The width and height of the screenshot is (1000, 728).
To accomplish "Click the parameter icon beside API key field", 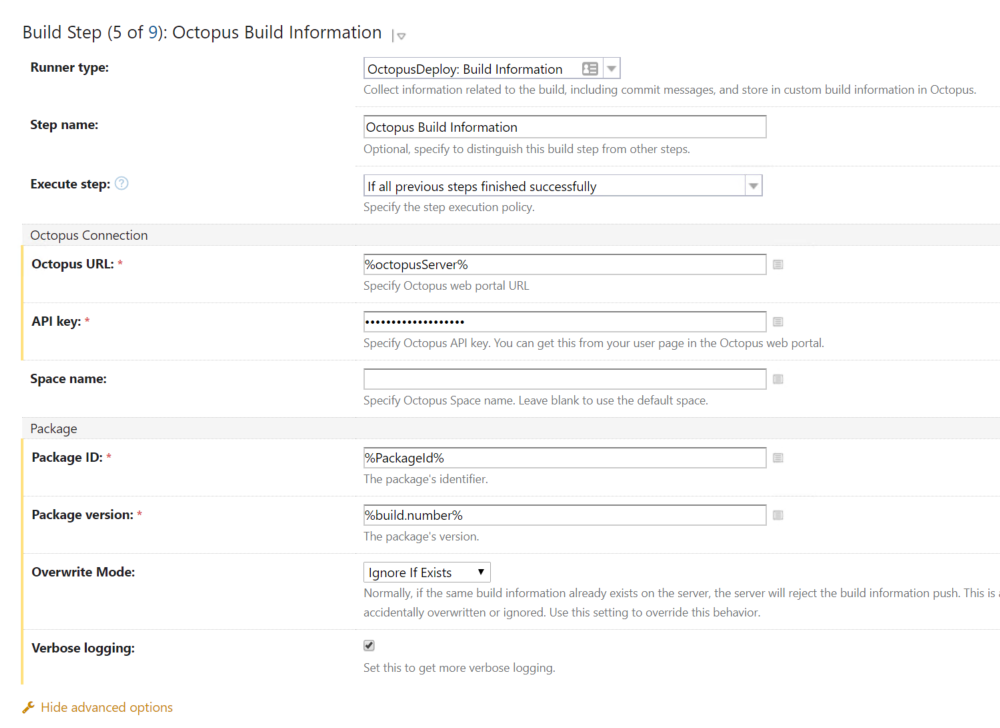I will (778, 322).
